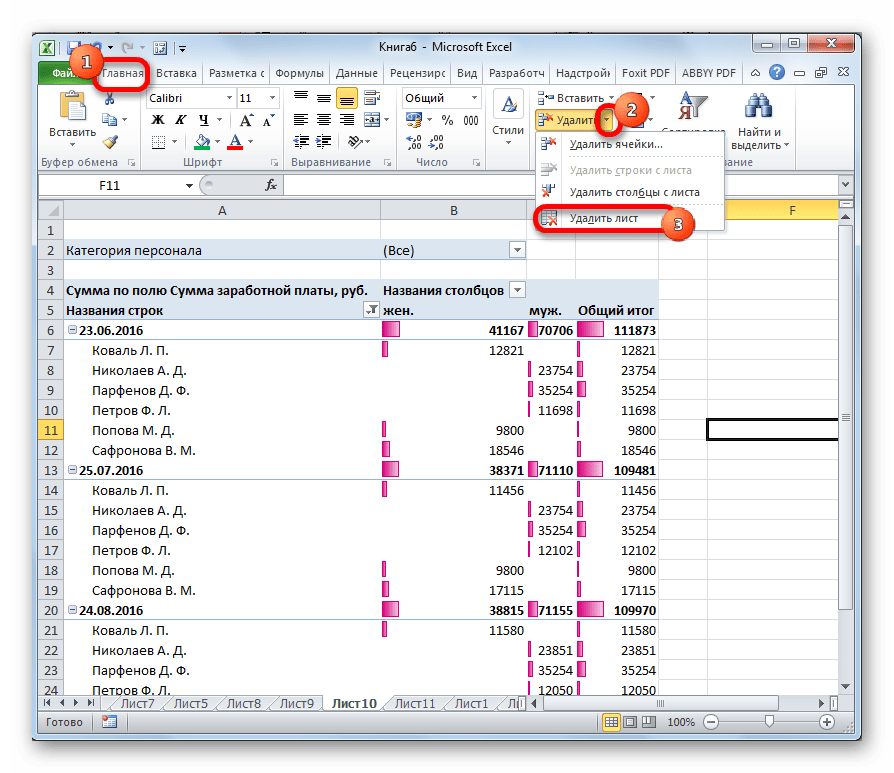The width and height of the screenshot is (894, 773).
Task: Click accounting number format icon
Action: 414,120
